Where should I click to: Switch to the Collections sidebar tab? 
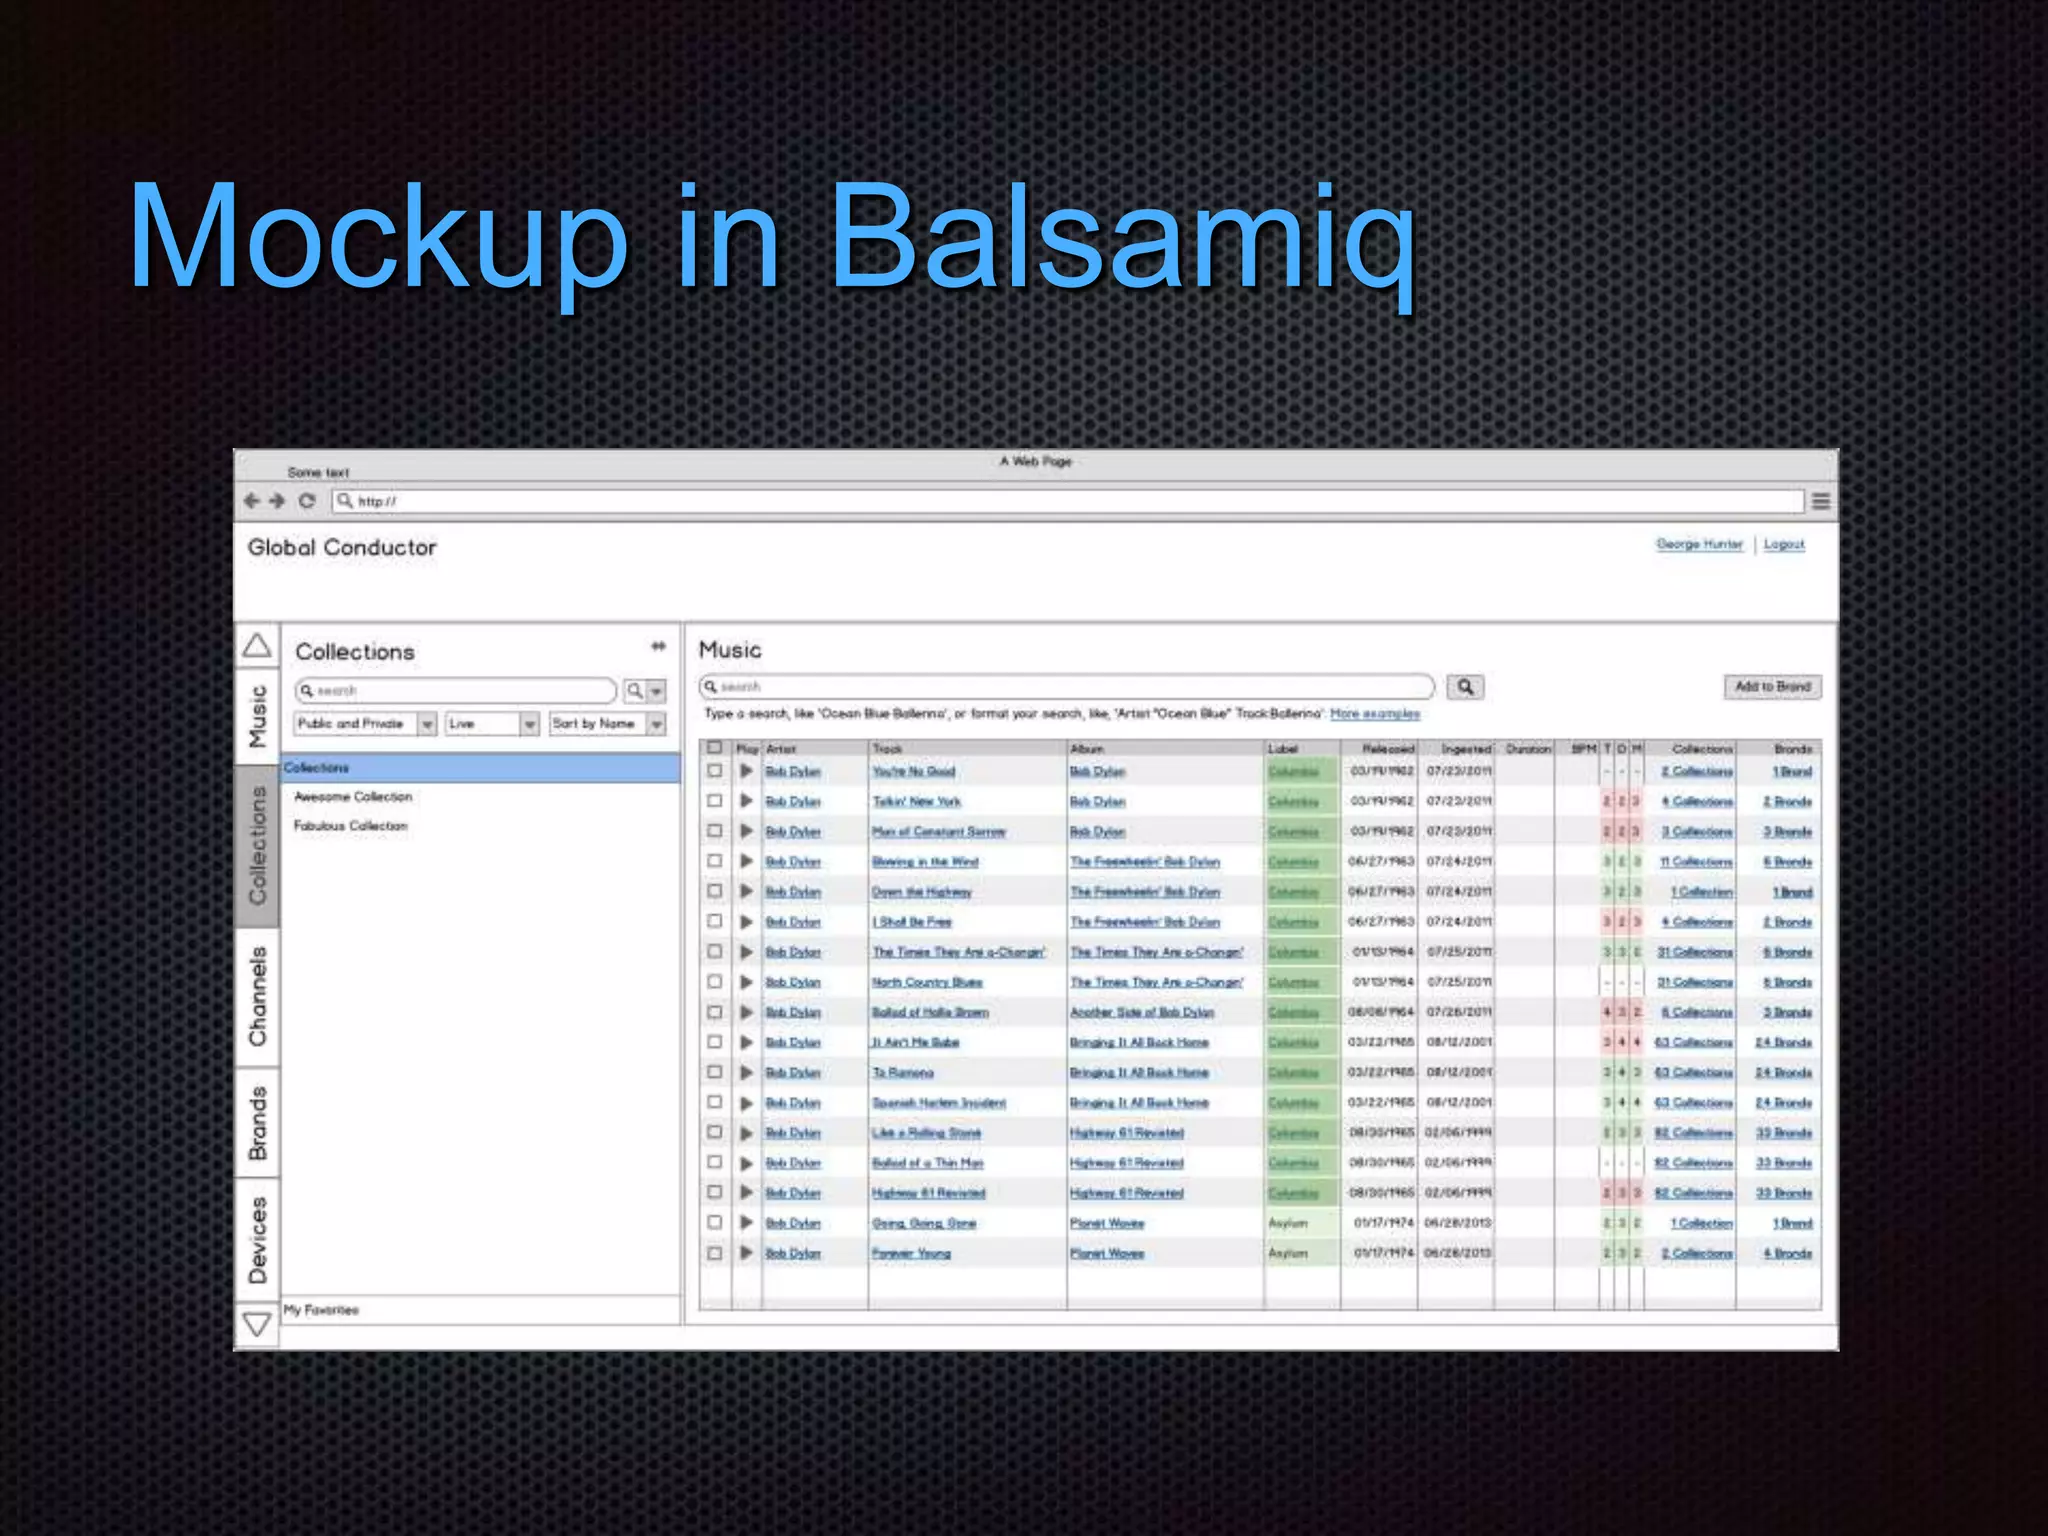click(x=258, y=846)
